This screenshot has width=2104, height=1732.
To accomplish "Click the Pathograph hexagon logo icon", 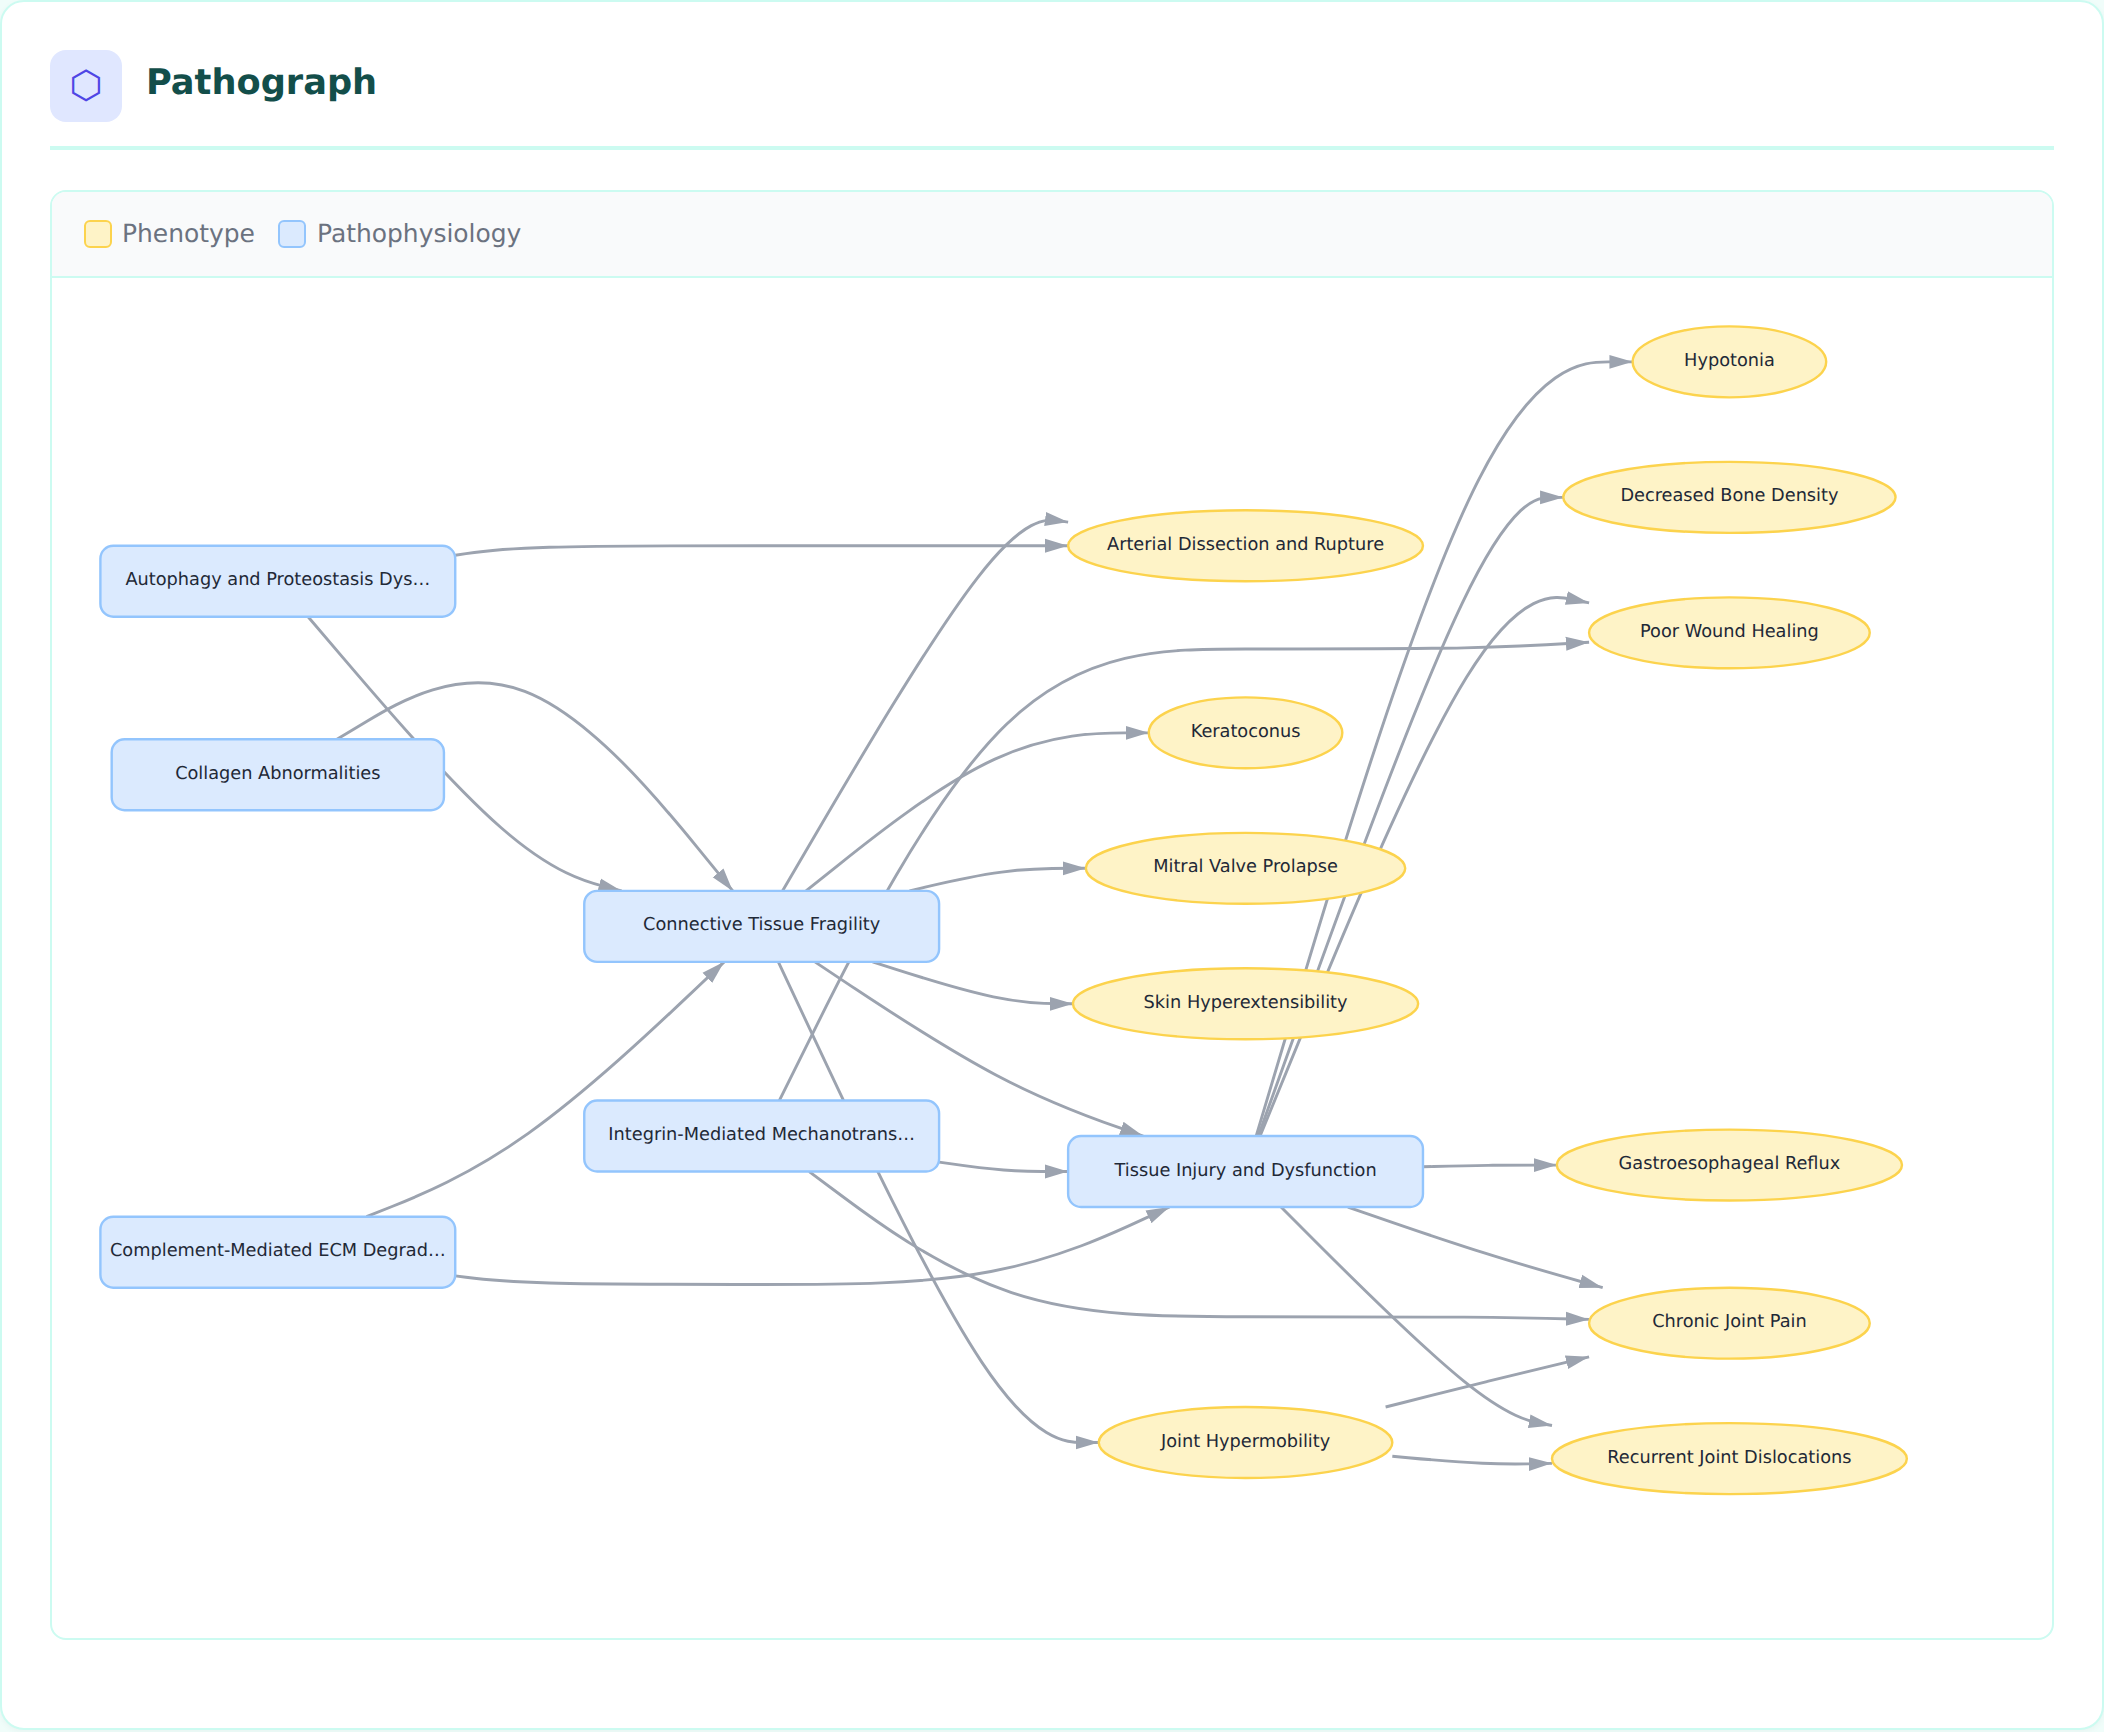I will coord(86,86).
